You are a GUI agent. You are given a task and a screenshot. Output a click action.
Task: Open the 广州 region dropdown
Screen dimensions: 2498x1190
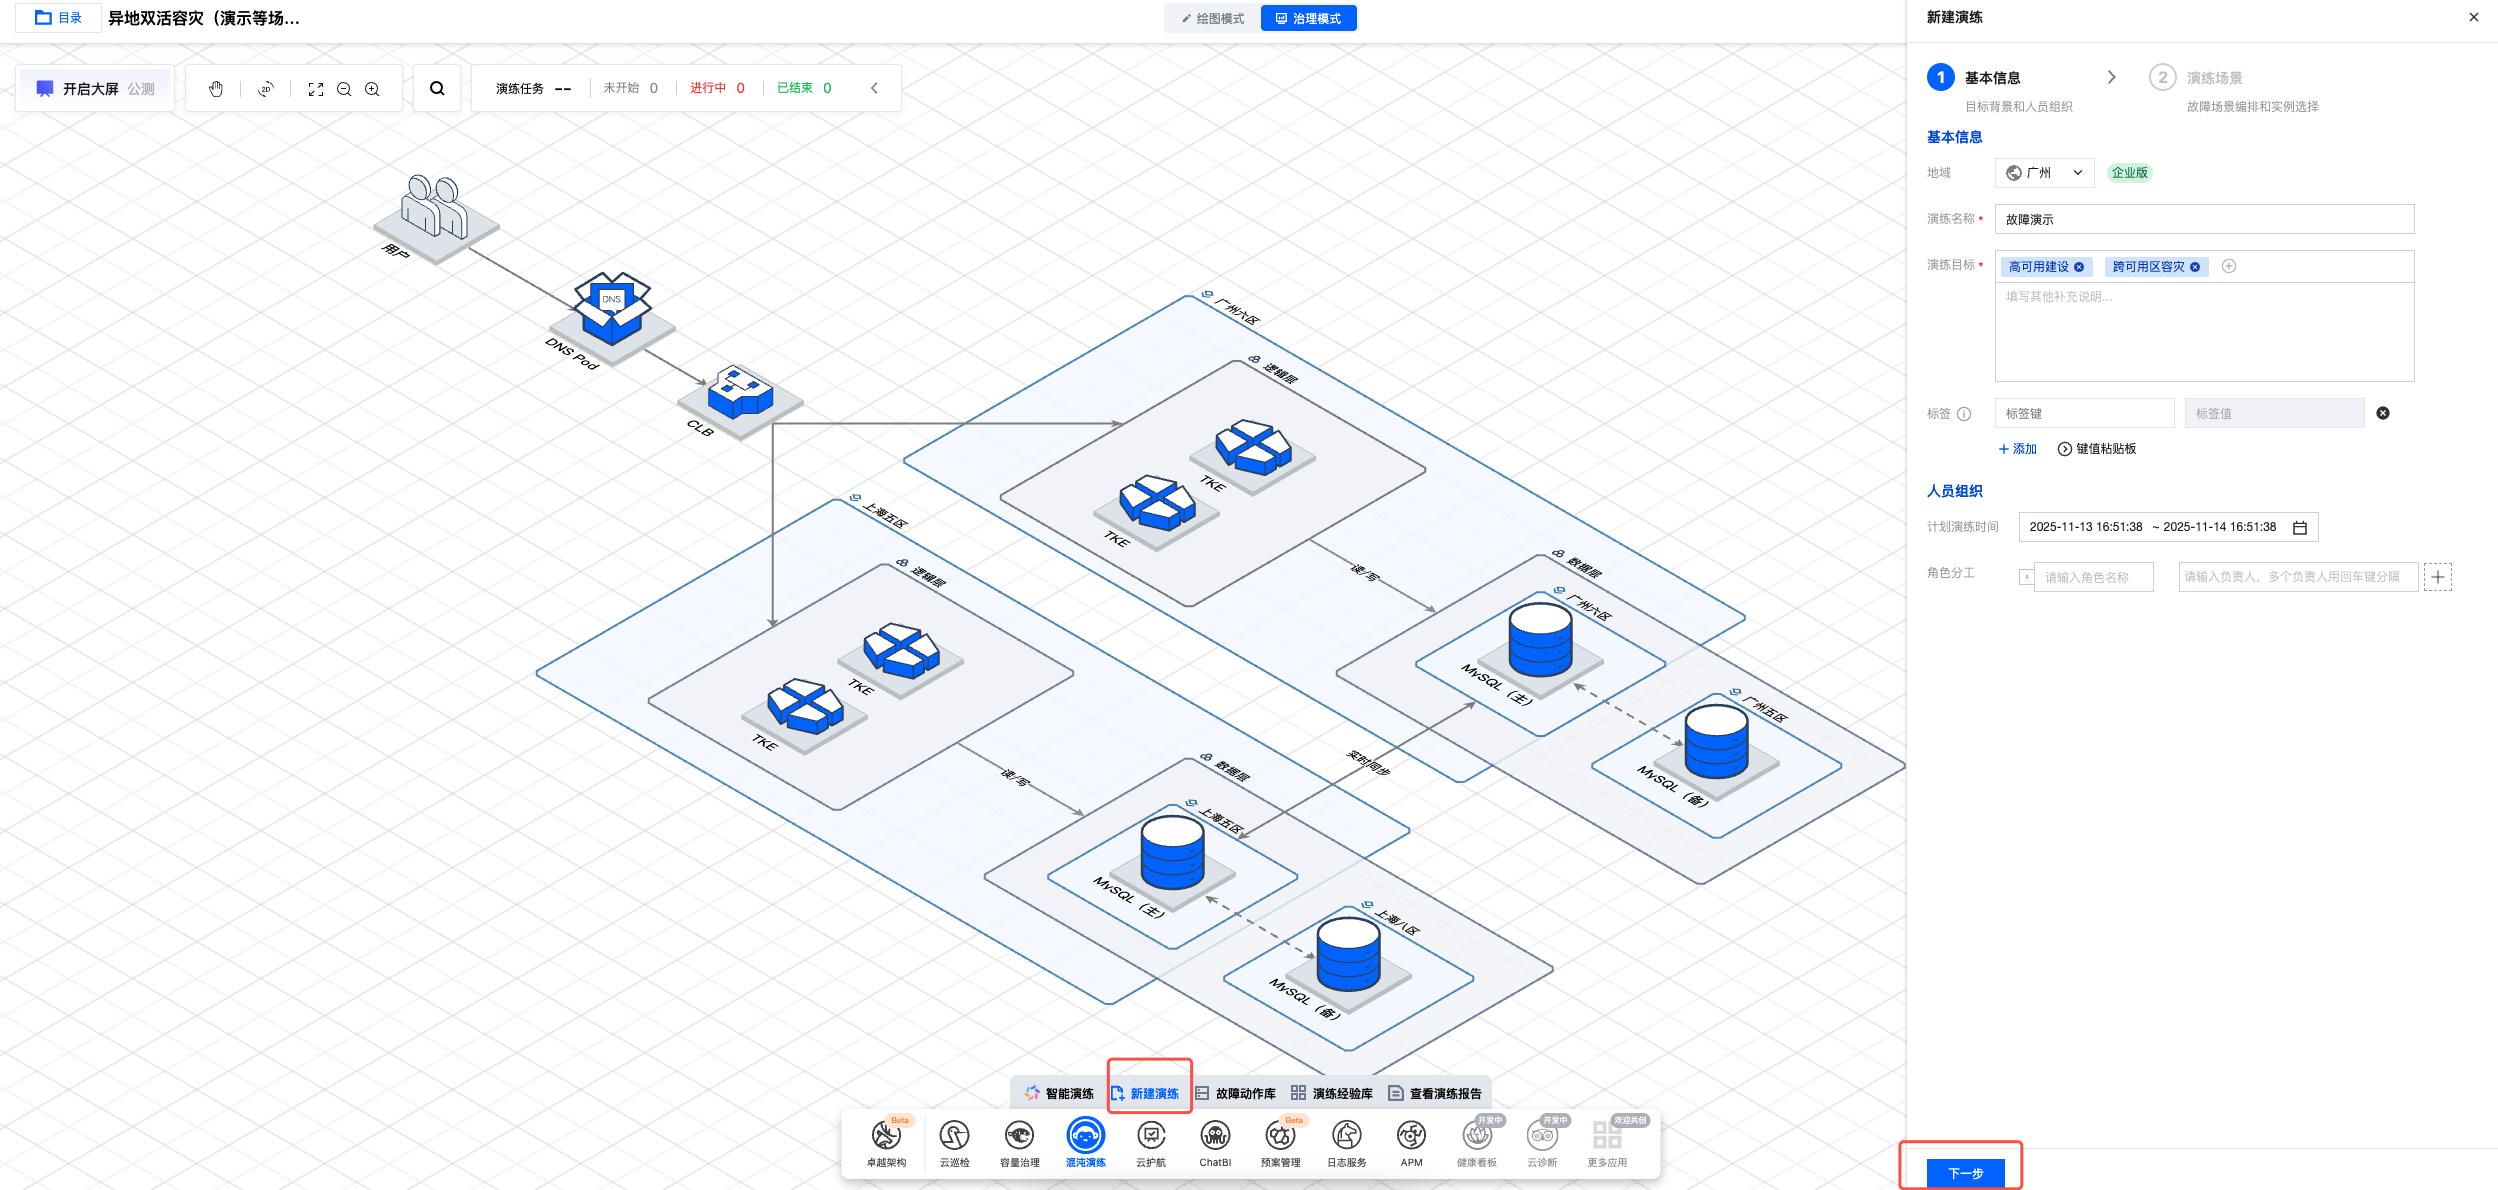click(2044, 173)
